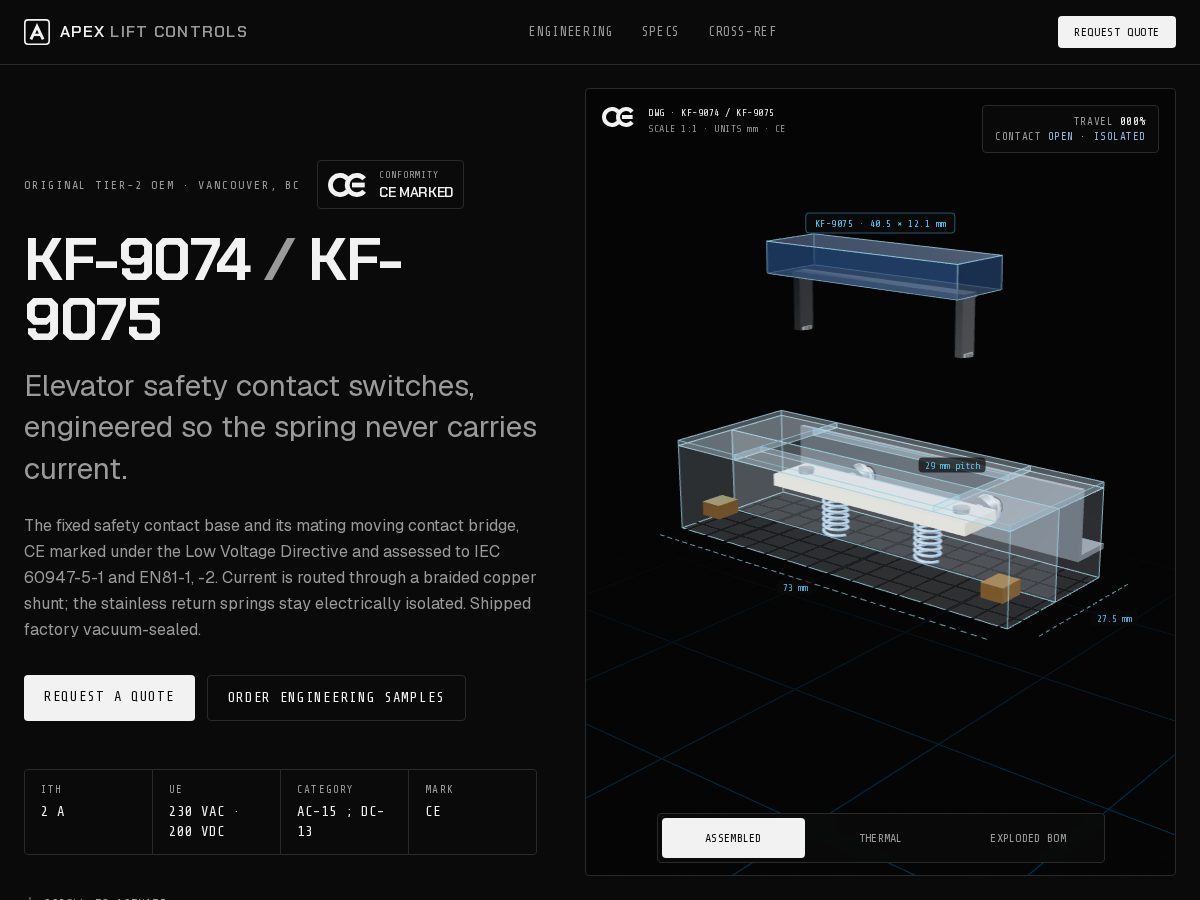Viewport: 1200px width, 900px height.
Task: Click the Request a Quote hero button
Action: pyautogui.click(x=109, y=697)
